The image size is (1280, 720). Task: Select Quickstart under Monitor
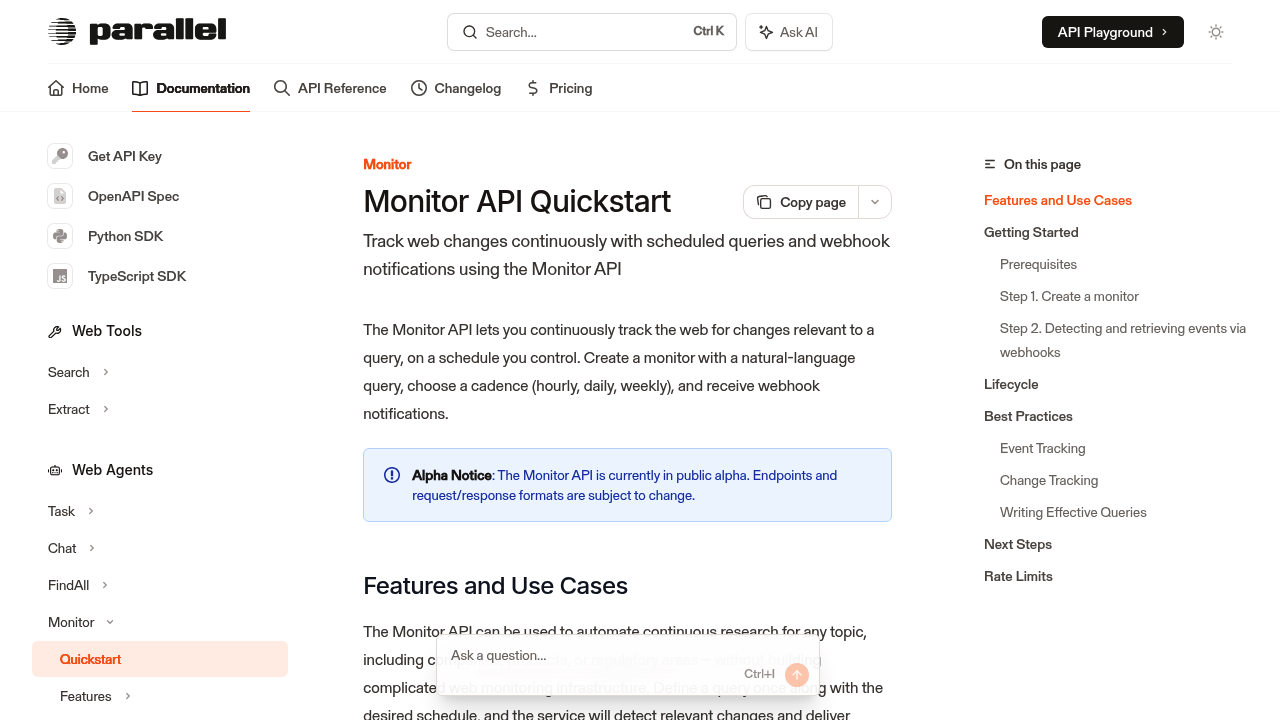point(89,659)
